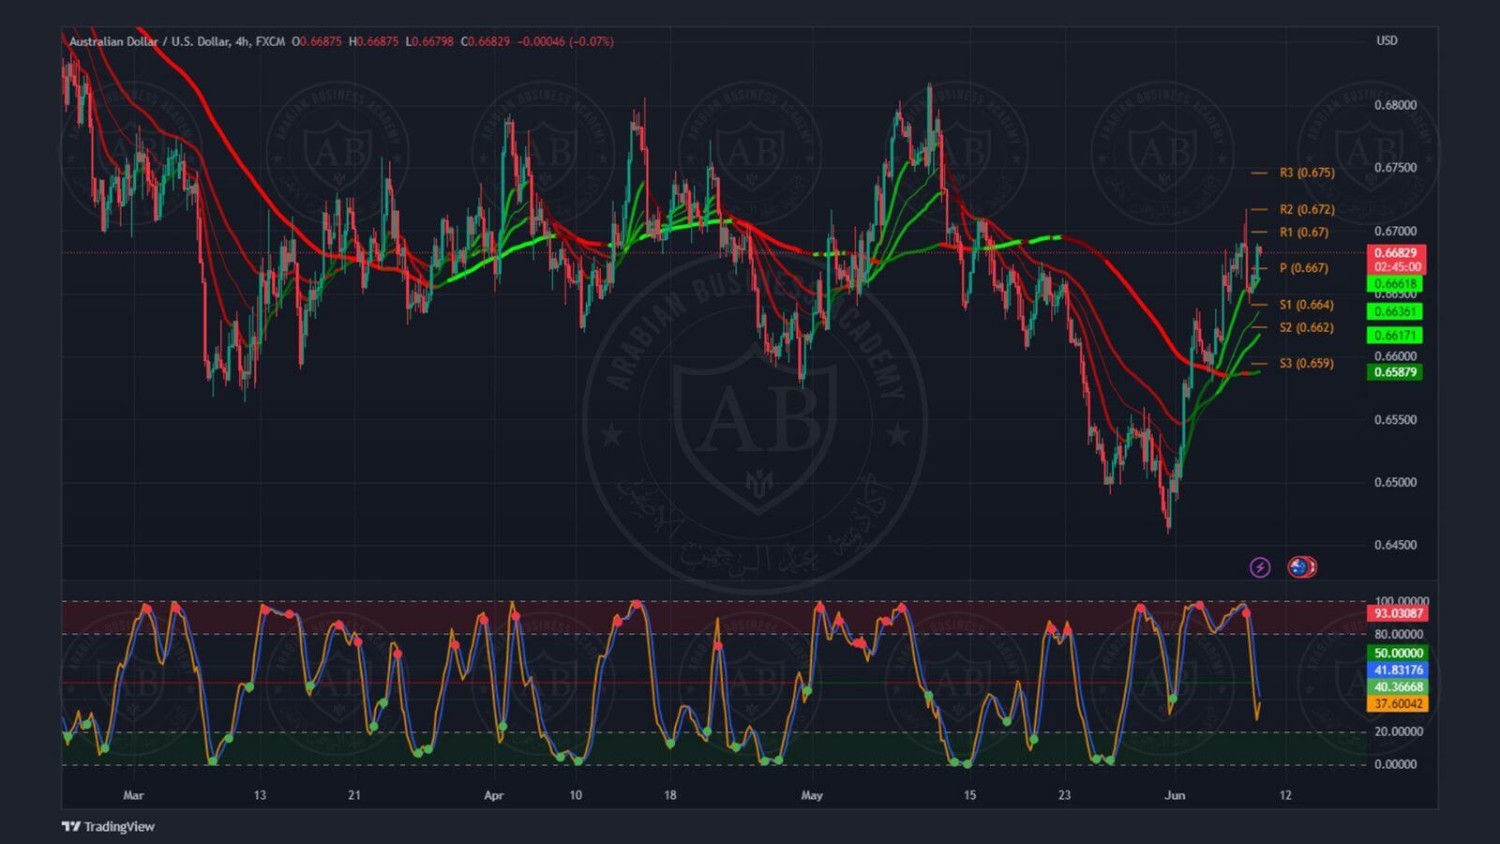The width and height of the screenshot is (1500, 844).
Task: Select the S1 (0.664) support label
Action: pyautogui.click(x=1306, y=305)
